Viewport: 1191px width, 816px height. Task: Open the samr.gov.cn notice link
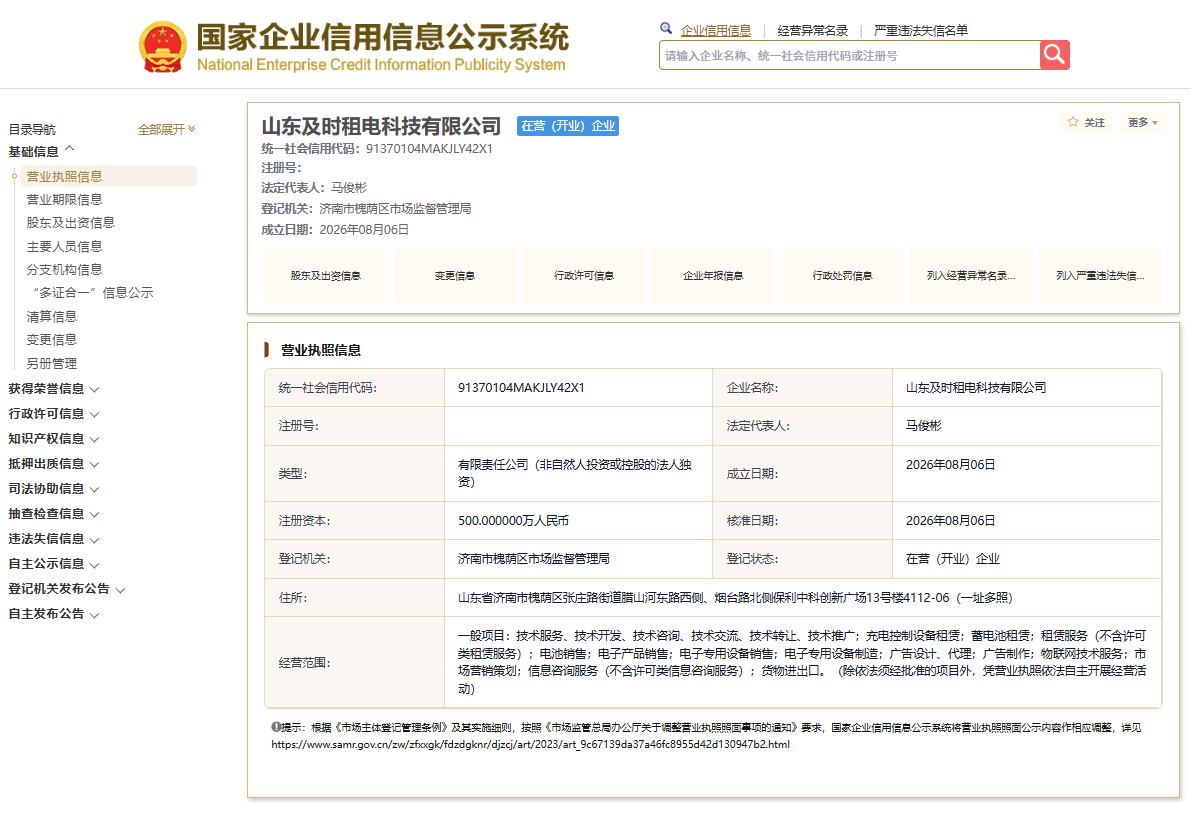[530, 745]
